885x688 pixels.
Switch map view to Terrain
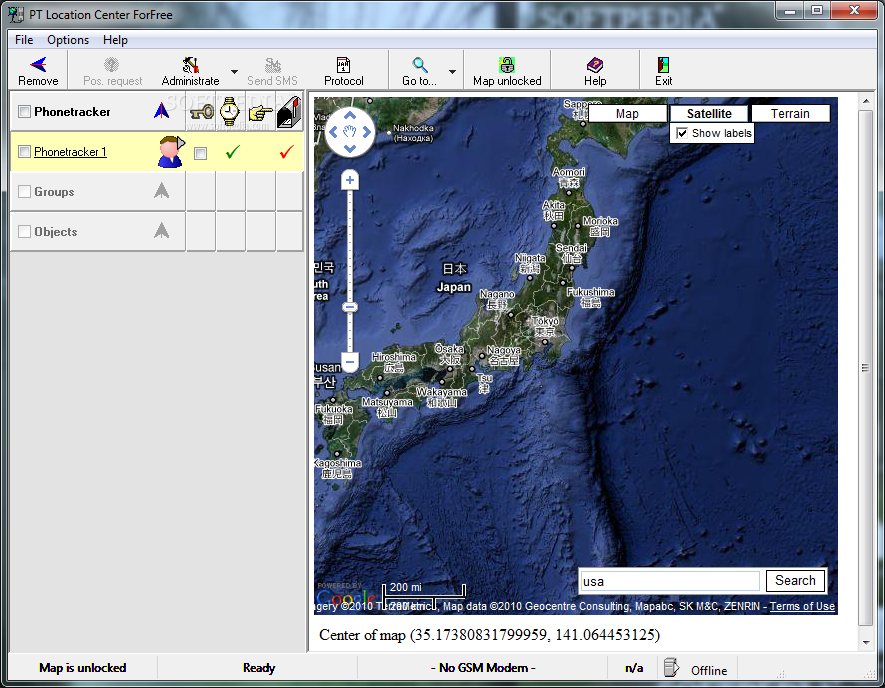(790, 113)
